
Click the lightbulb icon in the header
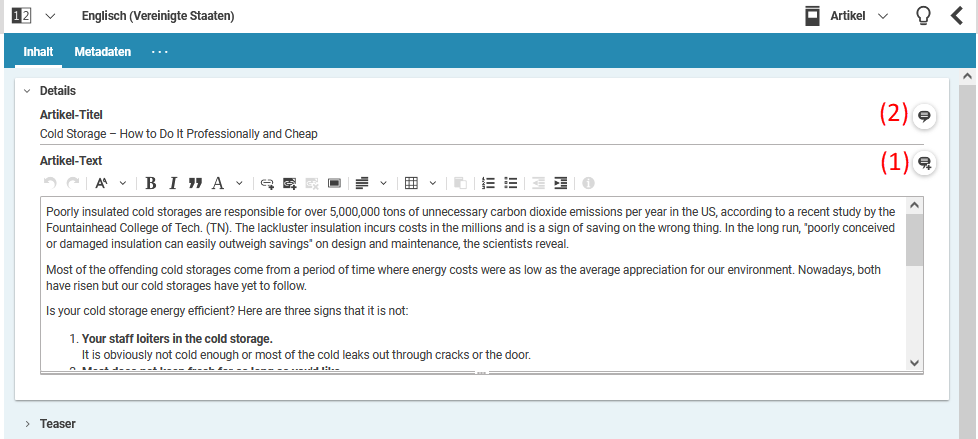923,16
